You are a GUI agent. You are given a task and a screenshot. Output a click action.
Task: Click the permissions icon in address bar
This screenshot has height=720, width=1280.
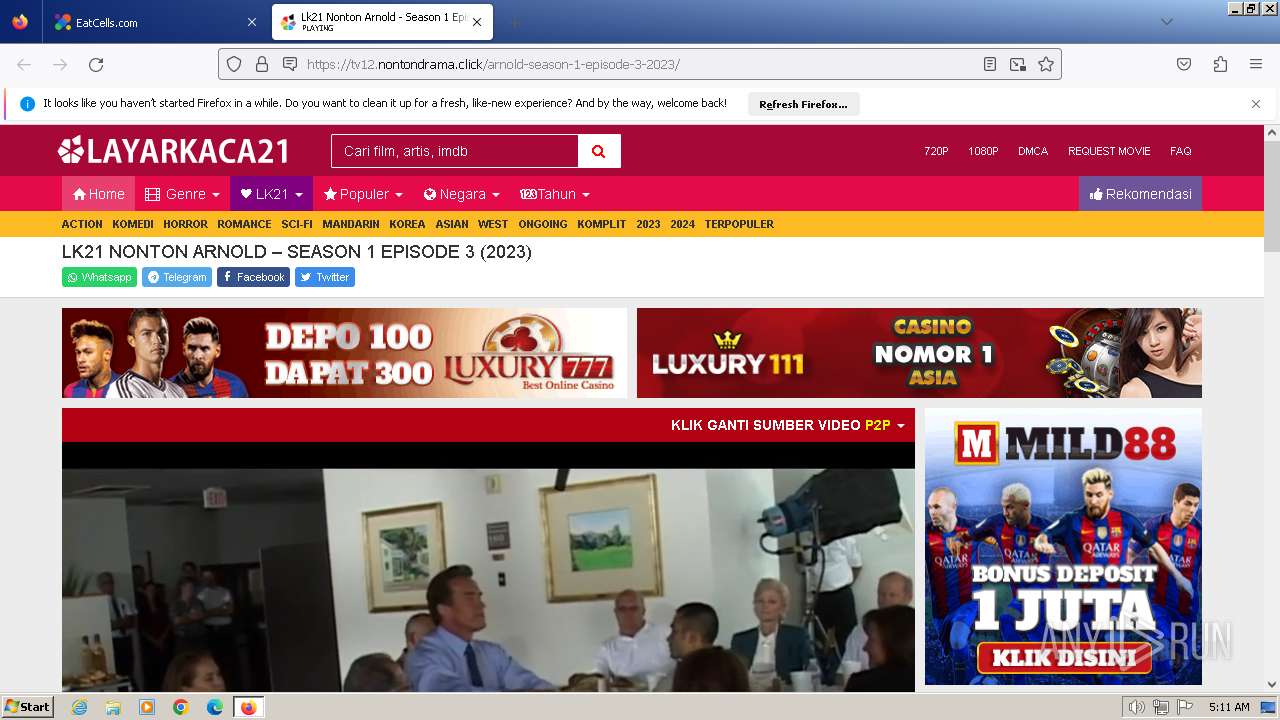click(290, 64)
